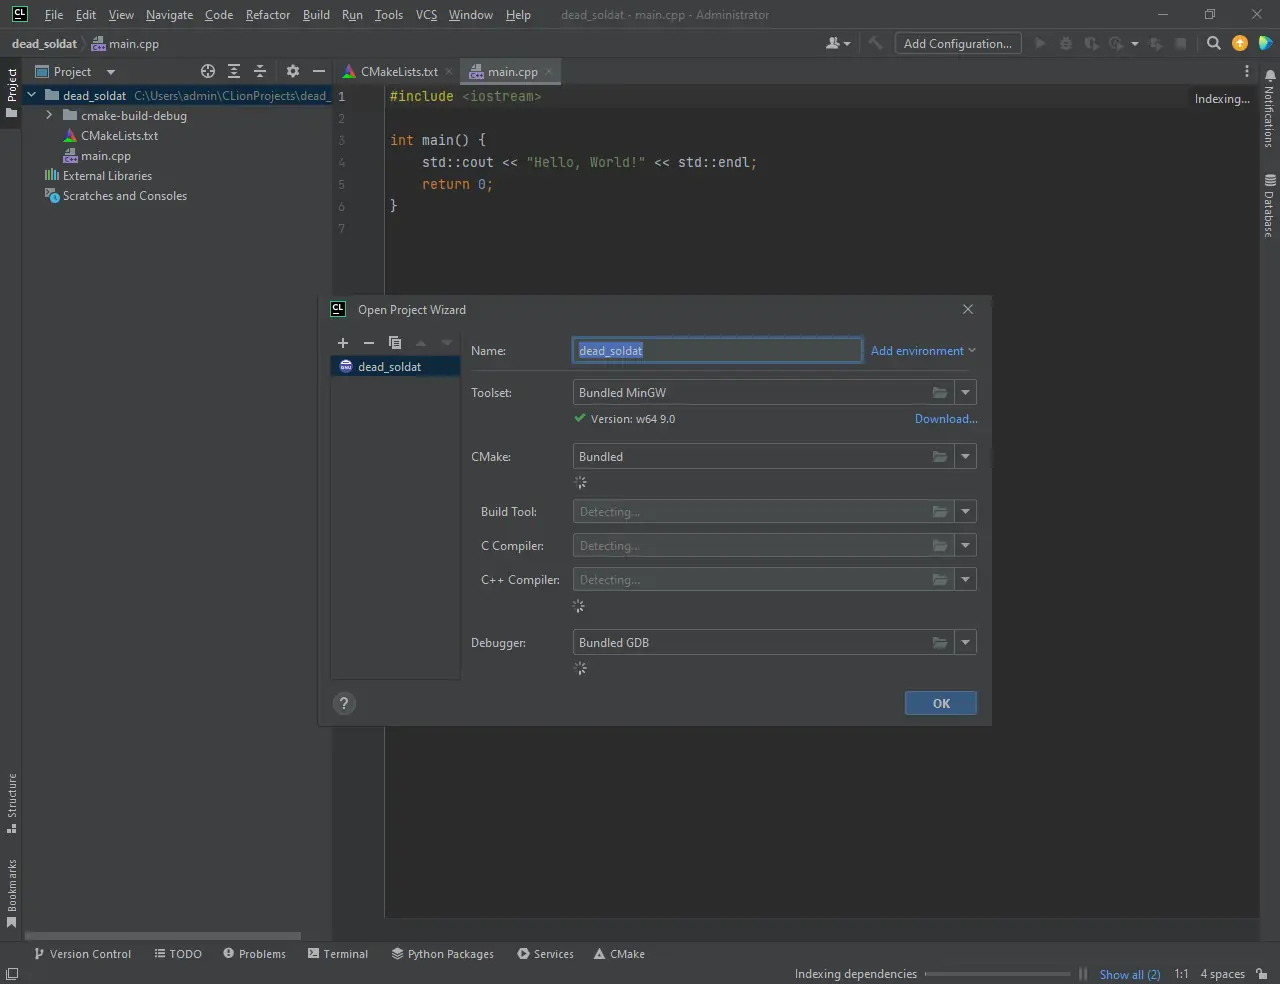Image resolution: width=1280 pixels, height=984 pixels.
Task: Toggle the Structure tool window
Action: 12,802
